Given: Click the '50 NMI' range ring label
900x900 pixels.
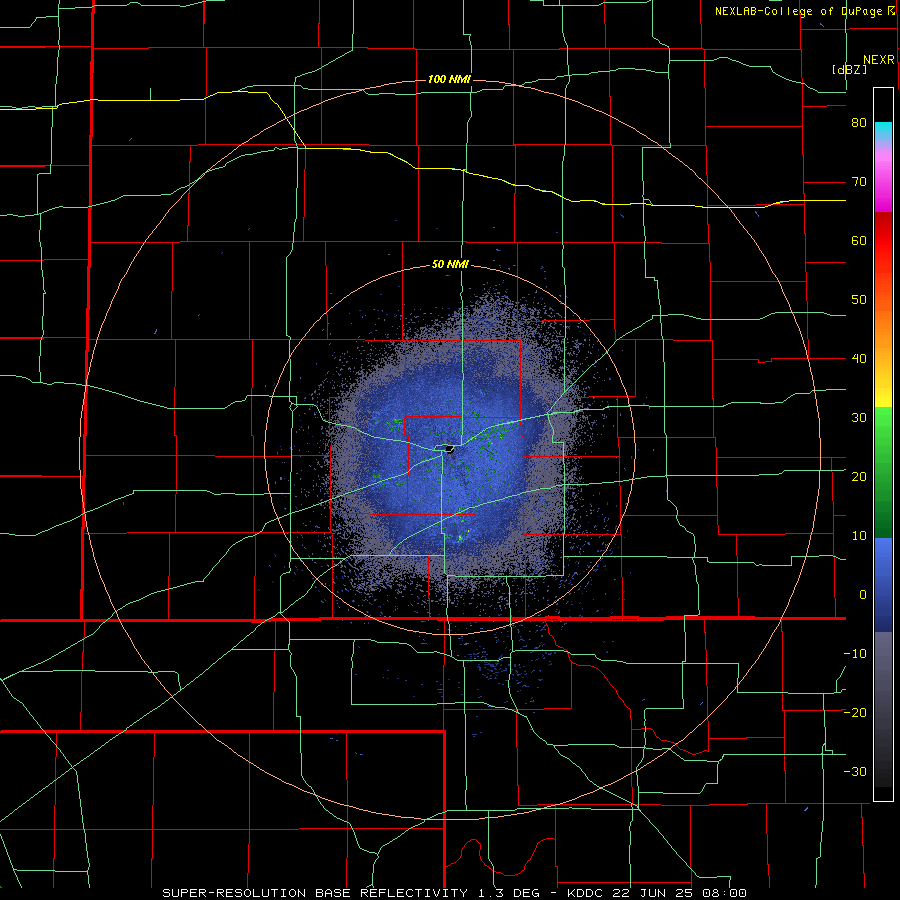Looking at the screenshot, I should pyautogui.click(x=451, y=265).
